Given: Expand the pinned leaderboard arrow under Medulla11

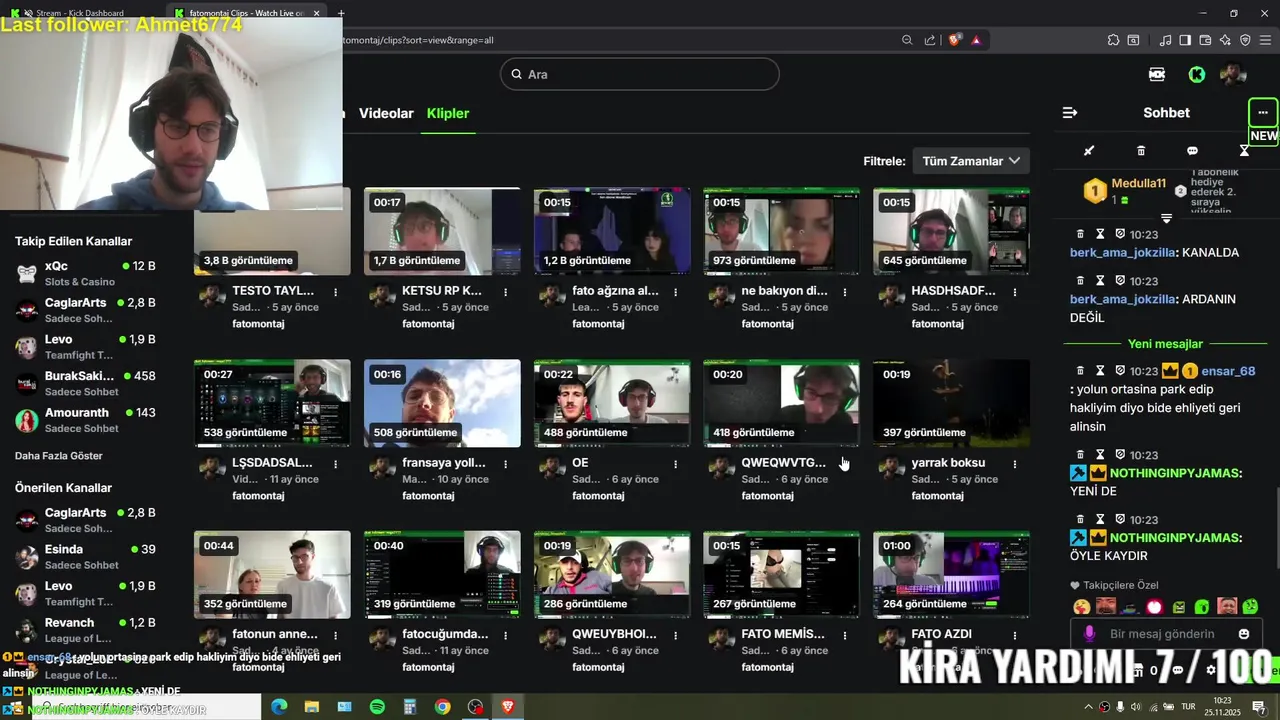Looking at the screenshot, I should (1166, 218).
